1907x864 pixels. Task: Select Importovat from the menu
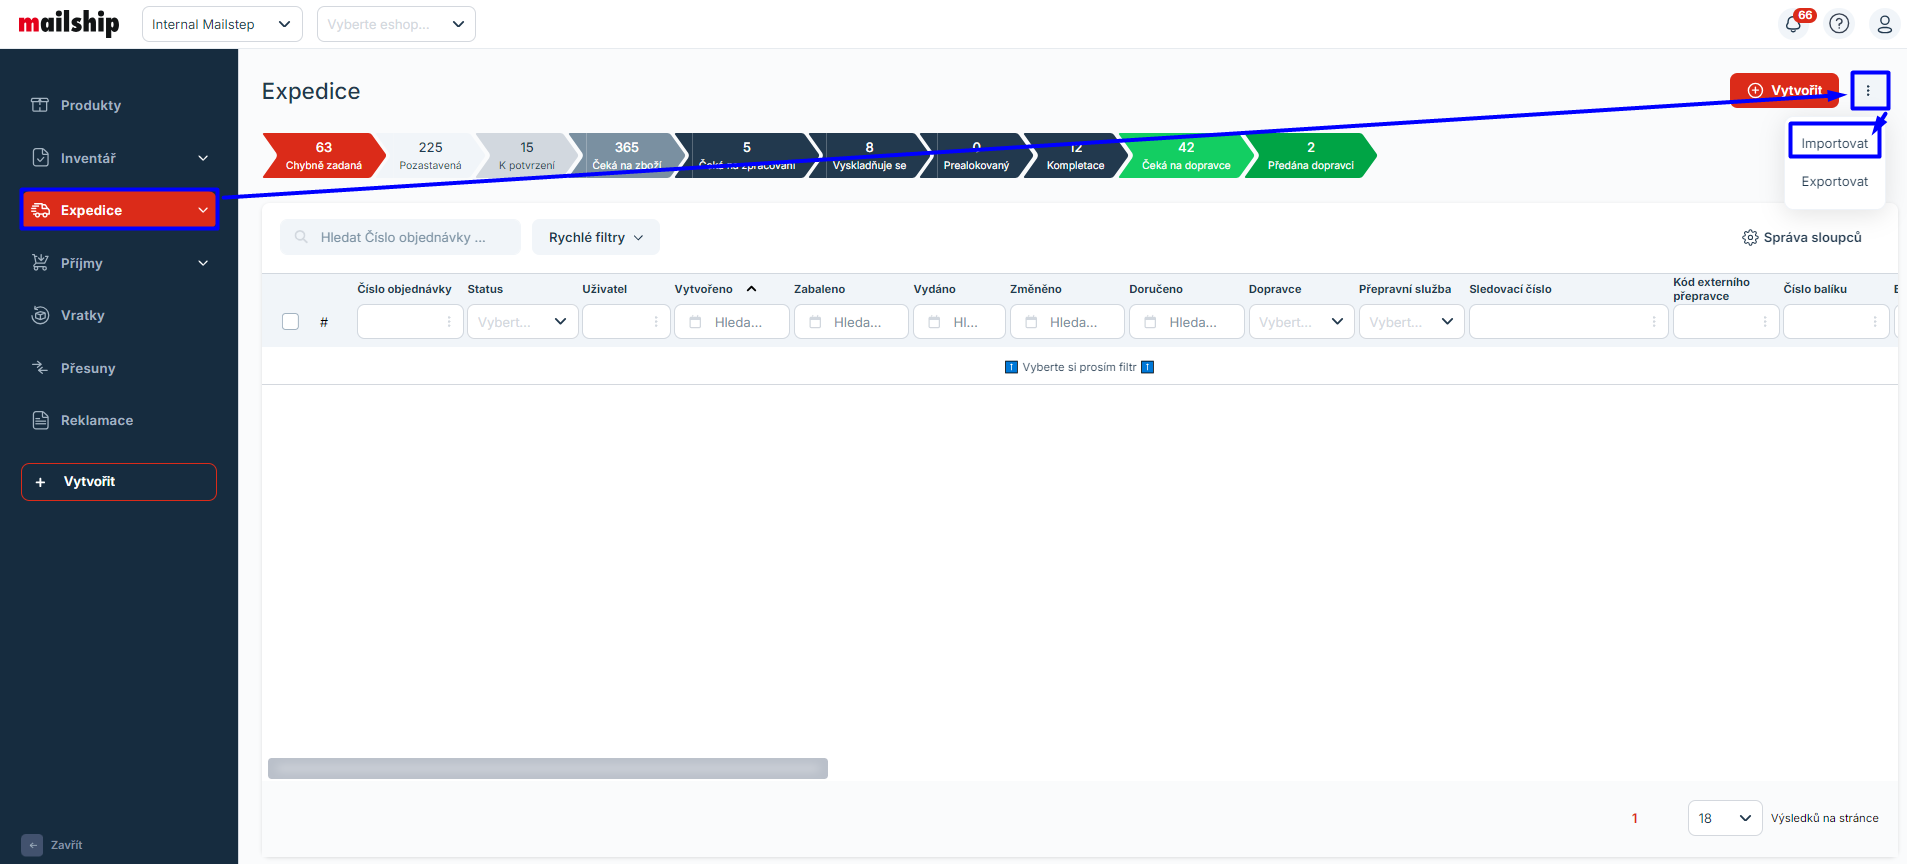pos(1834,143)
